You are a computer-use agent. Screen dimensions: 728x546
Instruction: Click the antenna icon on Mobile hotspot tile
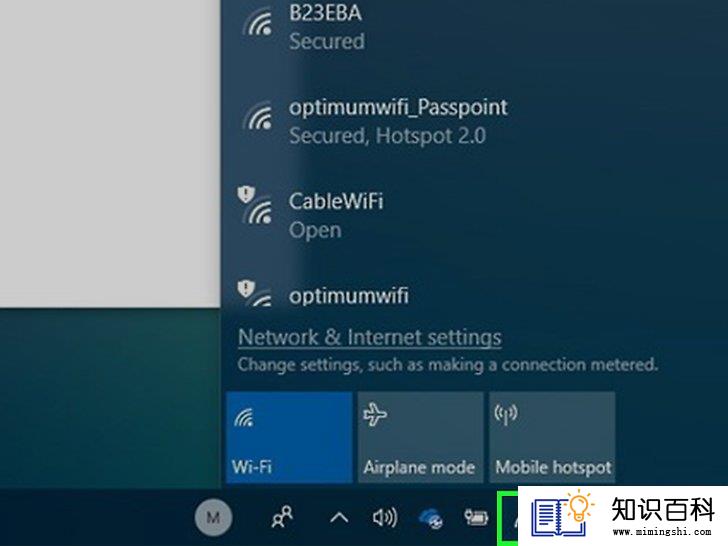[x=506, y=415]
